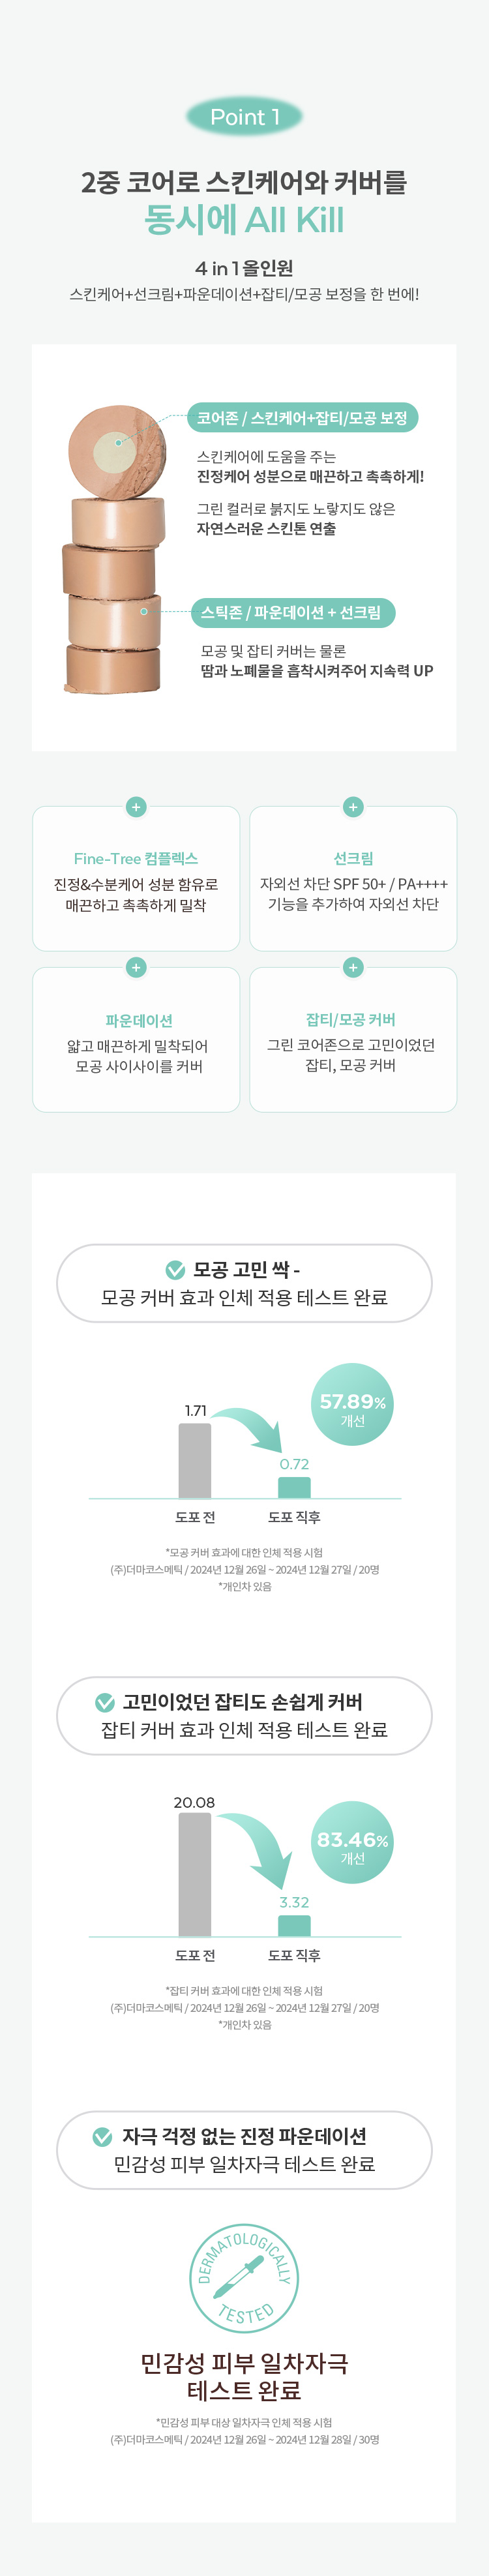Expand the Fine-Tree 컴플렉스 plus icon
Screen dimensions: 489x2576
[136, 807]
